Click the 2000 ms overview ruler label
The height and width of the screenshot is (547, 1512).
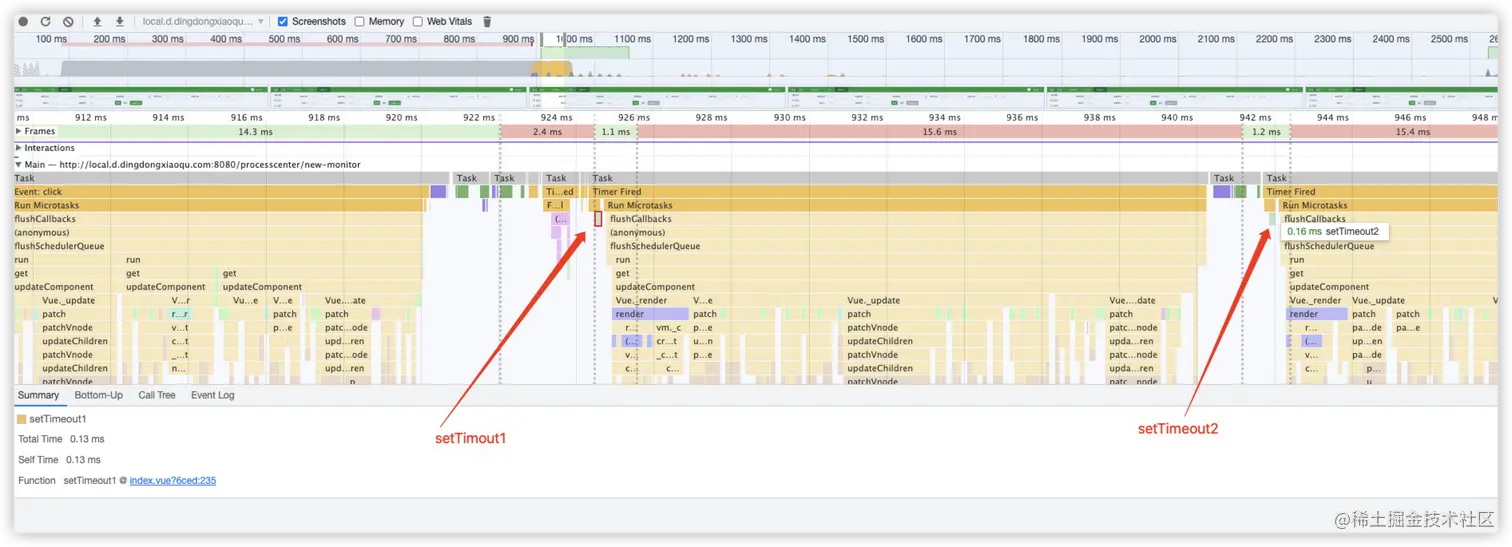click(1157, 39)
